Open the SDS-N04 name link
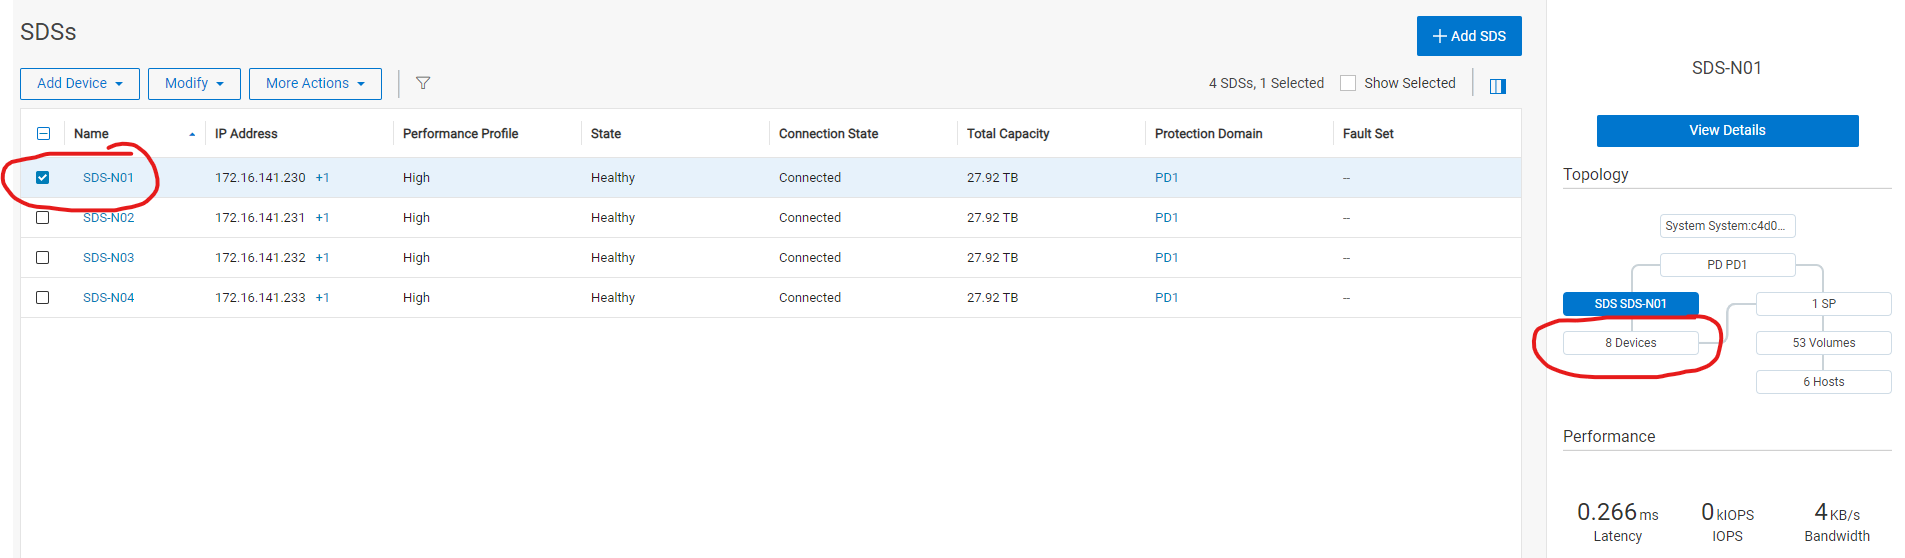 click(x=108, y=298)
